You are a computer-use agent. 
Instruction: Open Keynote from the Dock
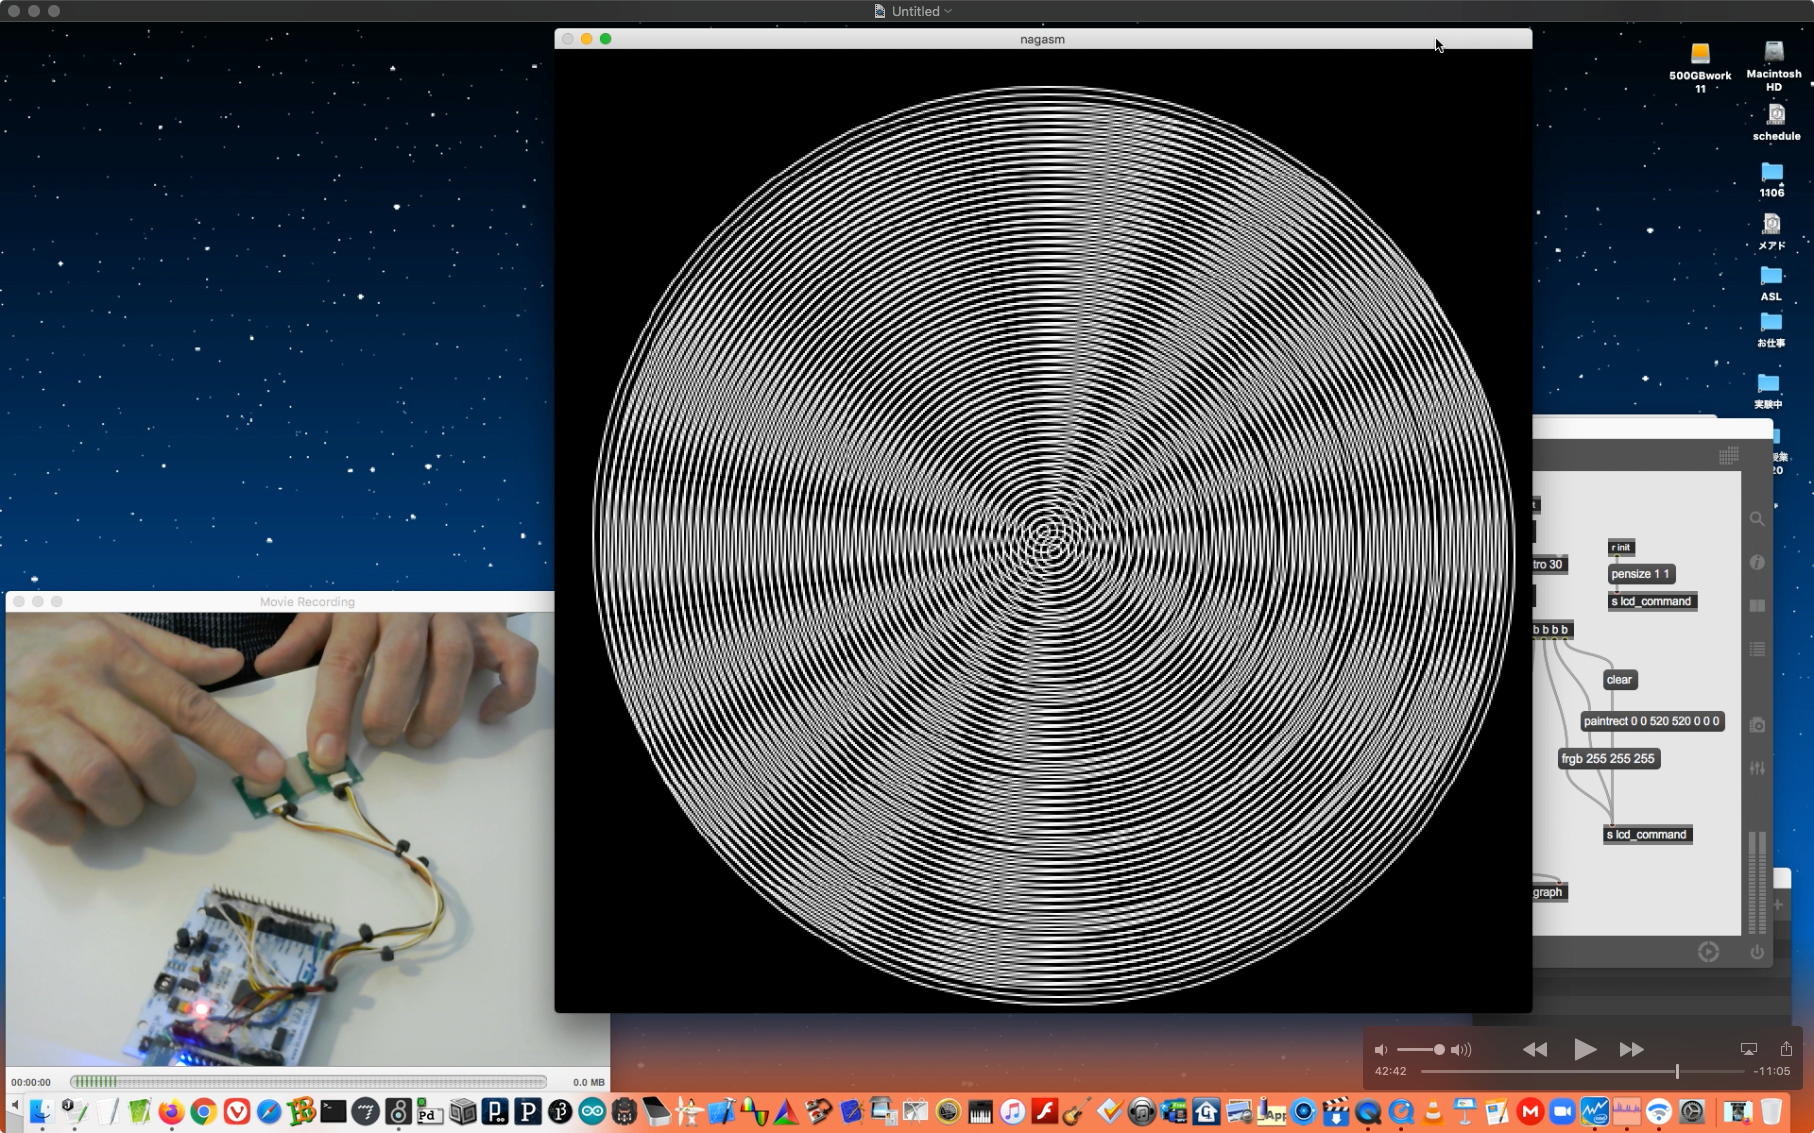pyautogui.click(x=1465, y=1111)
